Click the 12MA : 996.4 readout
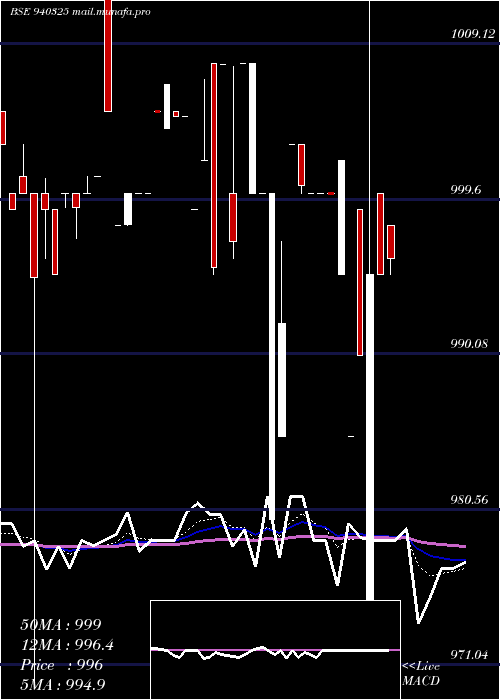500x700 pixels. [x=67, y=645]
